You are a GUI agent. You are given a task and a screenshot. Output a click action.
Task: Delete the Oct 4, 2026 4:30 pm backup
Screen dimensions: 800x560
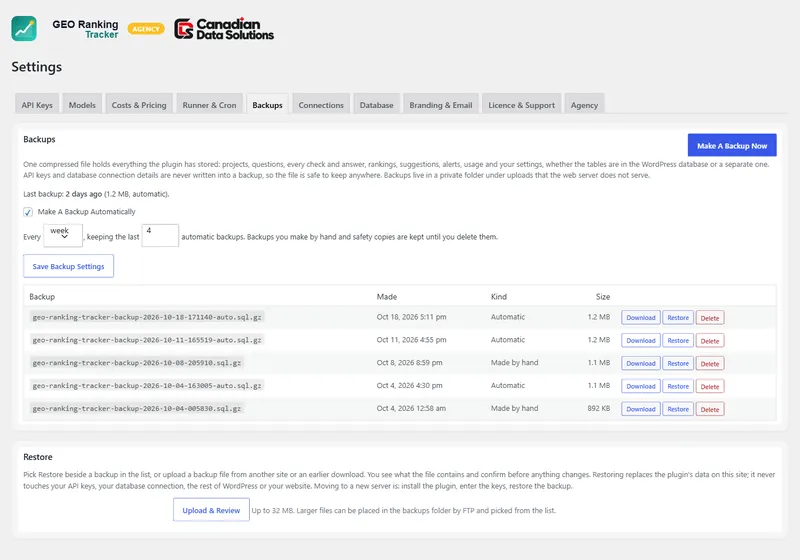tap(710, 387)
